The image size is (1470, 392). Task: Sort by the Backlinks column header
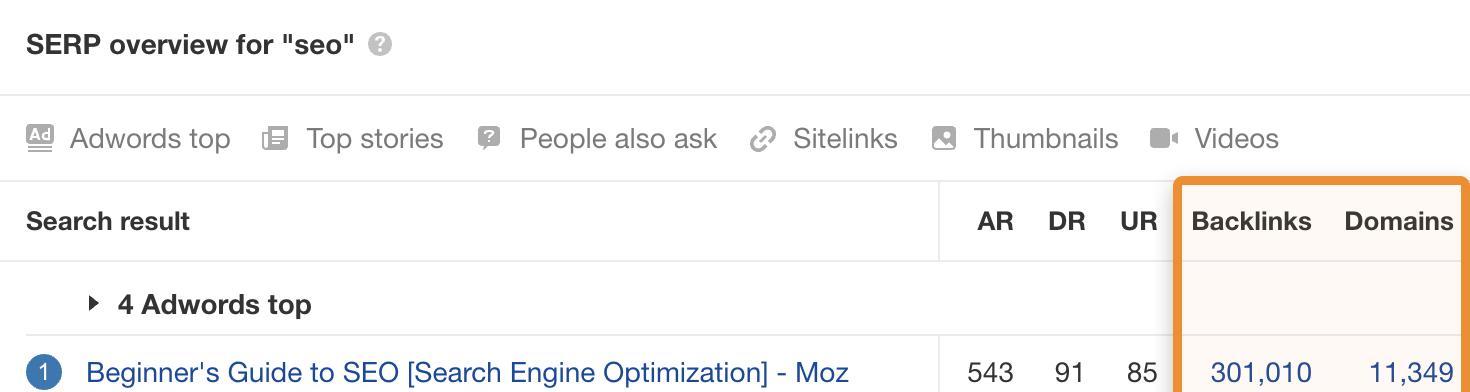1251,221
